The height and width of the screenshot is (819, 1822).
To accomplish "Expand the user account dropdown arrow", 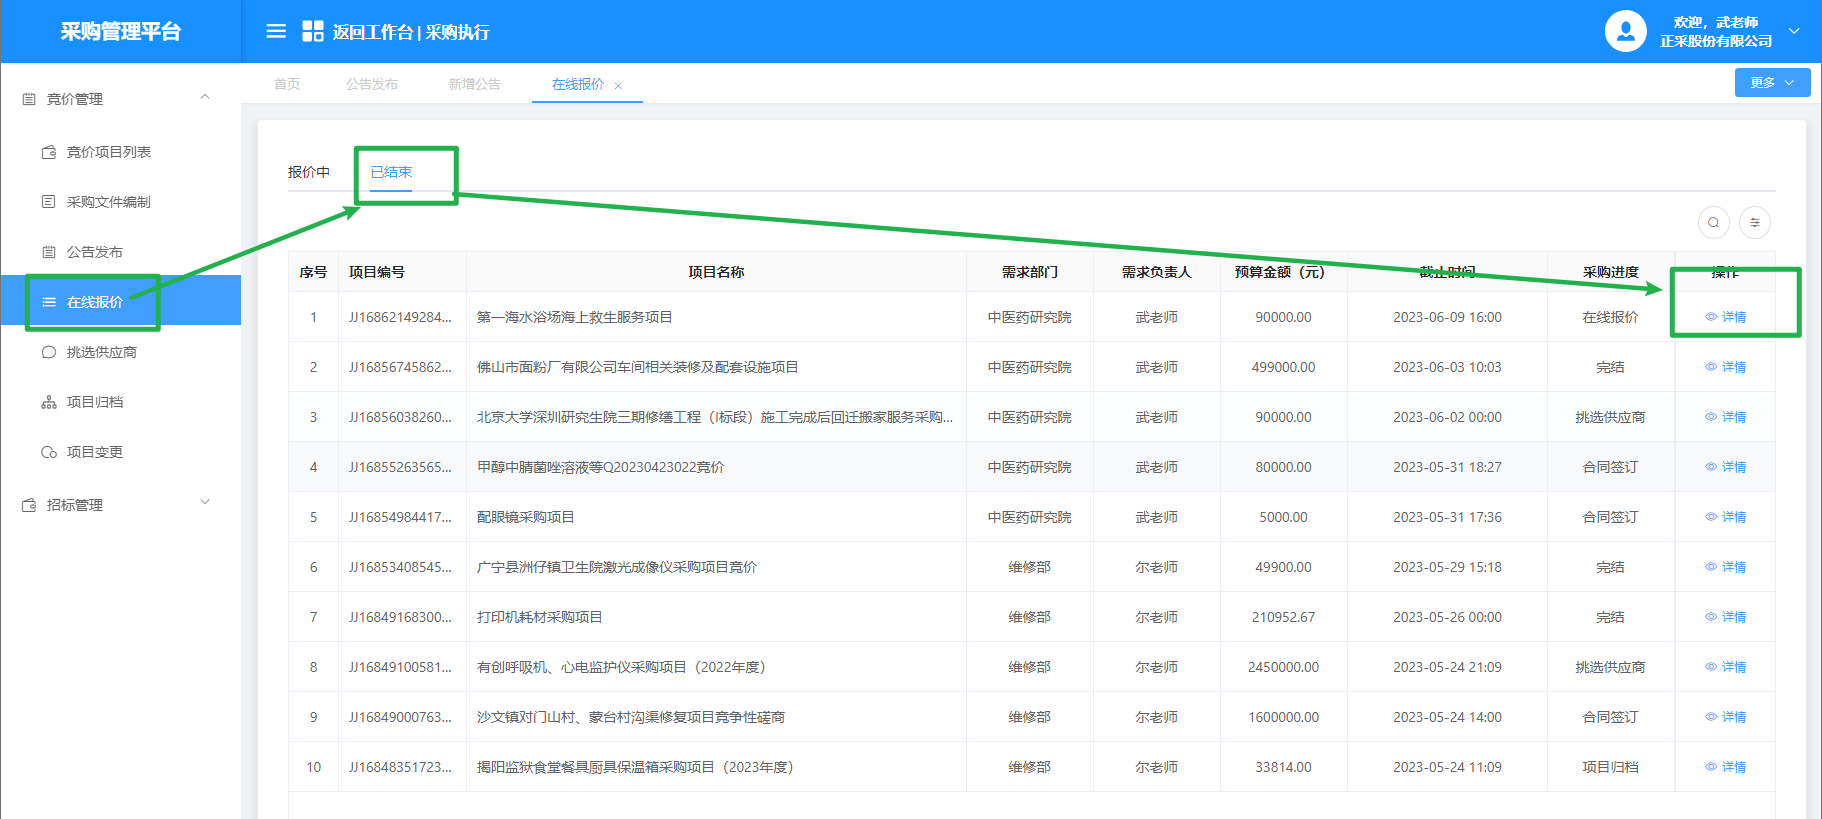I will coord(1794,31).
